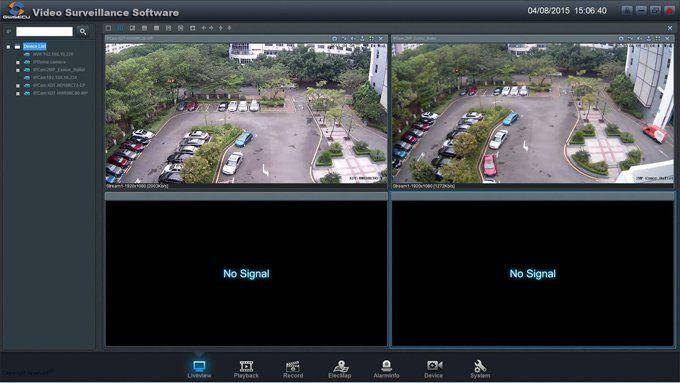Focus the device search input field
680x383 pixels.
click(x=45, y=32)
